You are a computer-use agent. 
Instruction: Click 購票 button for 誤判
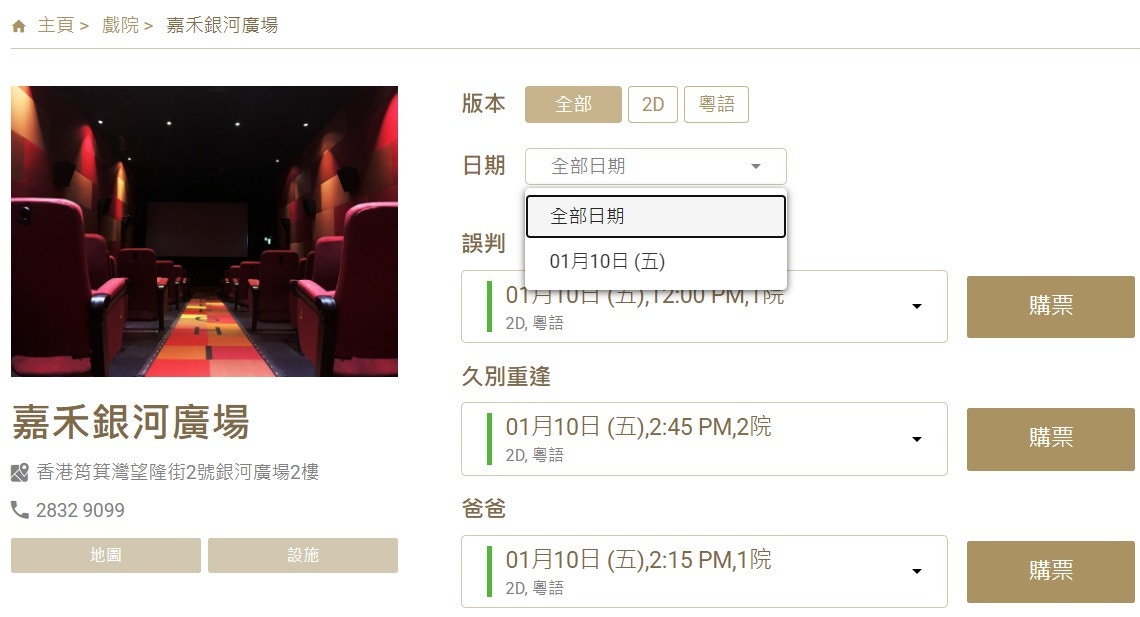1051,307
